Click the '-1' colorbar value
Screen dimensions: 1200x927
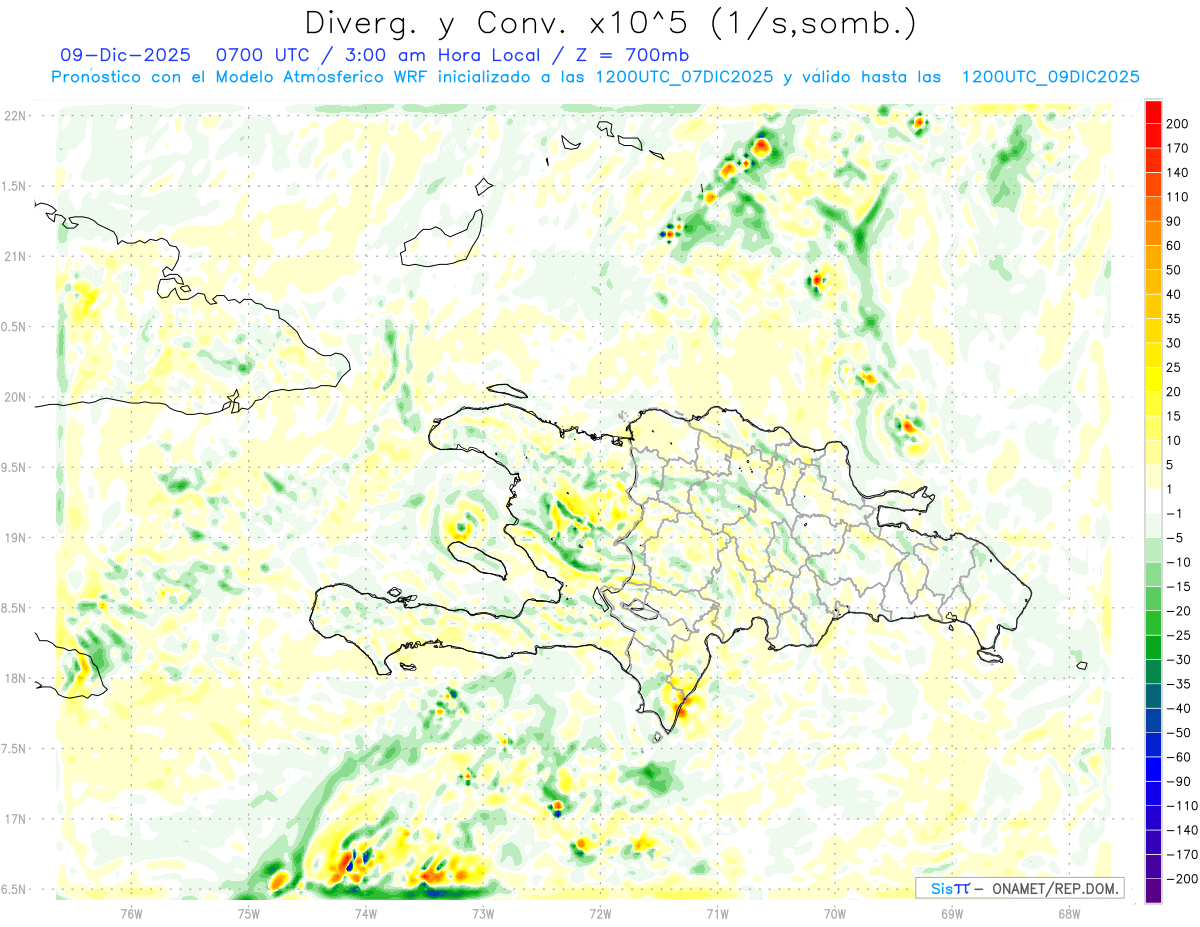pos(1173,514)
